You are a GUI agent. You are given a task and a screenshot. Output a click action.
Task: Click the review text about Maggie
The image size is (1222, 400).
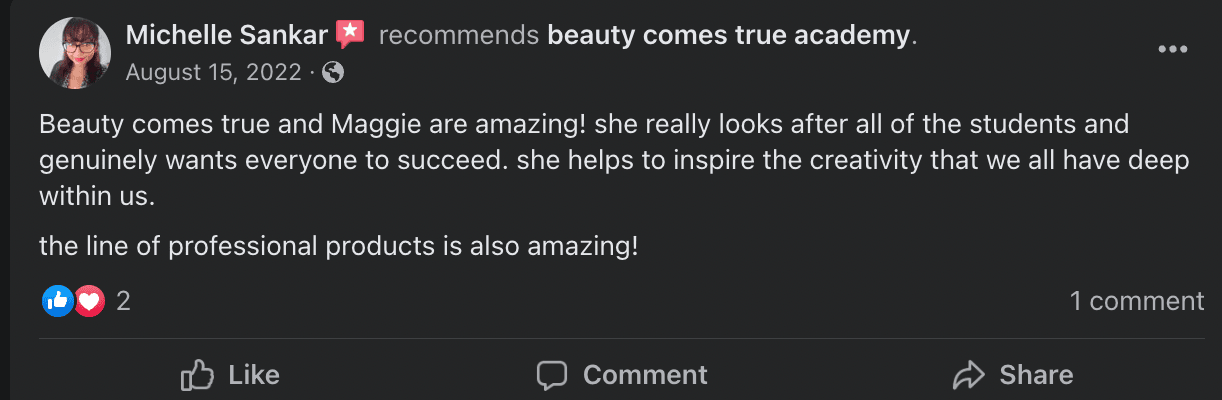point(583,161)
